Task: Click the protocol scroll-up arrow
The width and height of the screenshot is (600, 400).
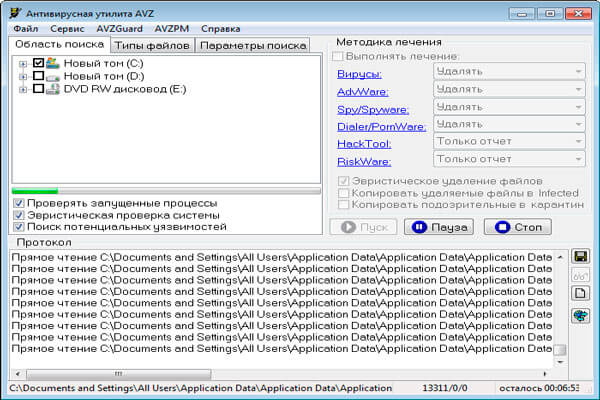Action: (561, 257)
